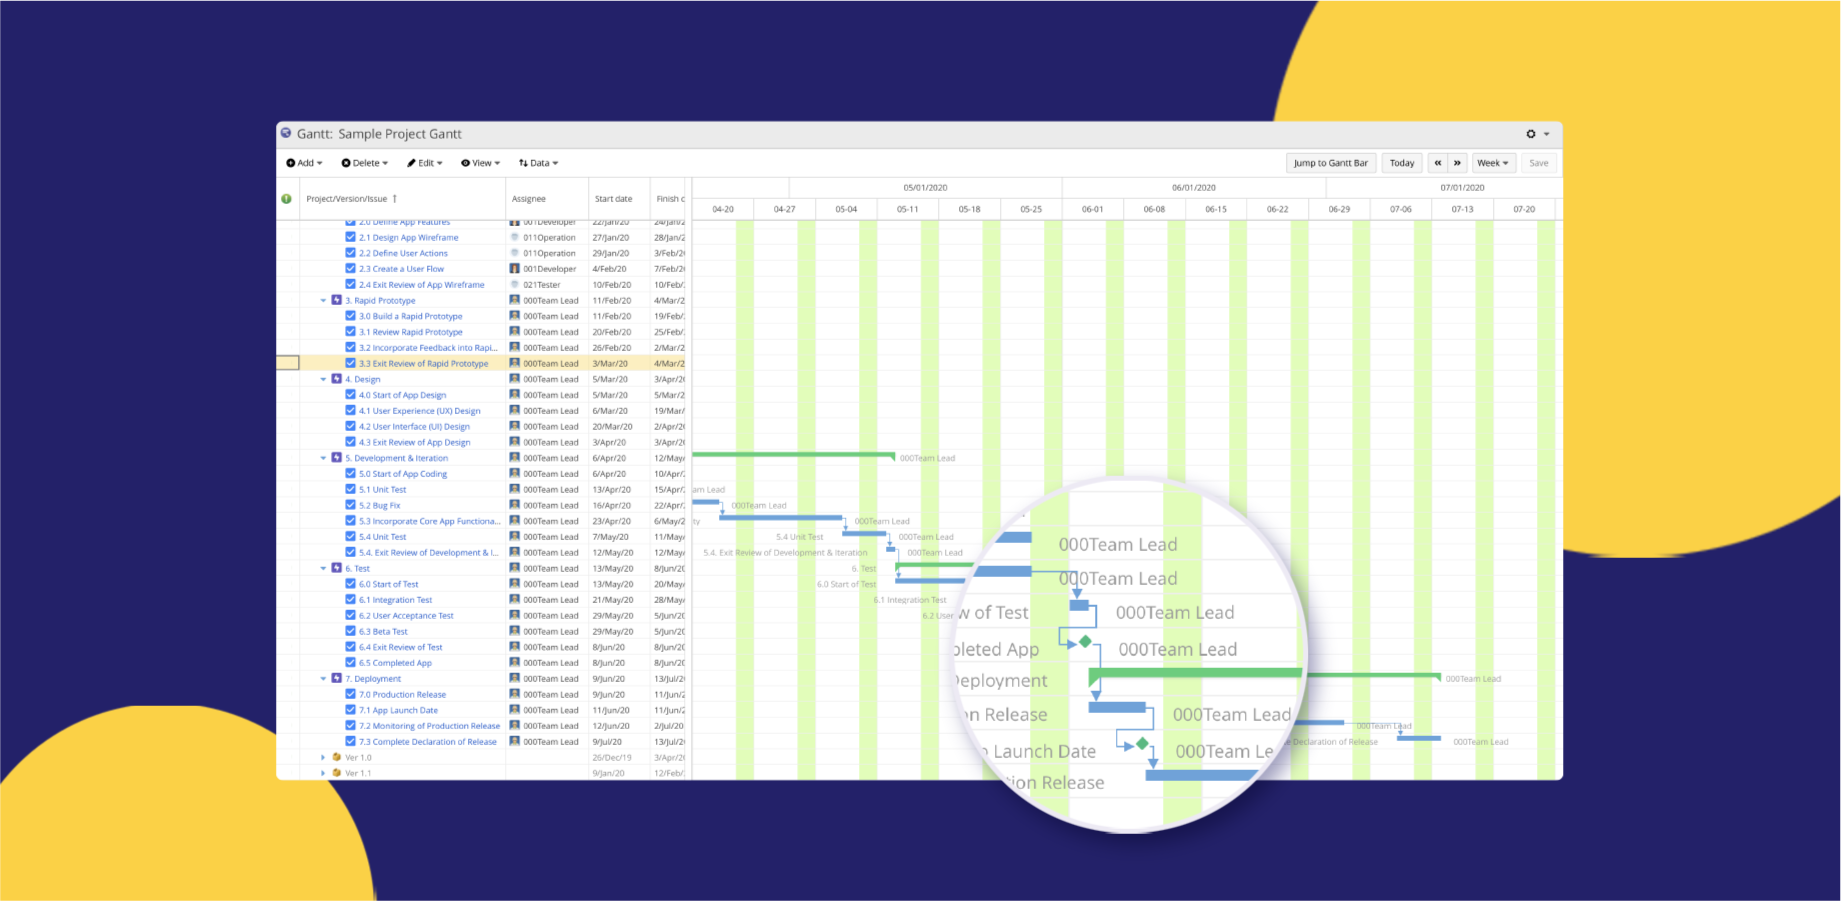Viewport: 1841px width, 901px height.
Task: Click the 05-11 week marker in timeline
Action: click(907, 209)
